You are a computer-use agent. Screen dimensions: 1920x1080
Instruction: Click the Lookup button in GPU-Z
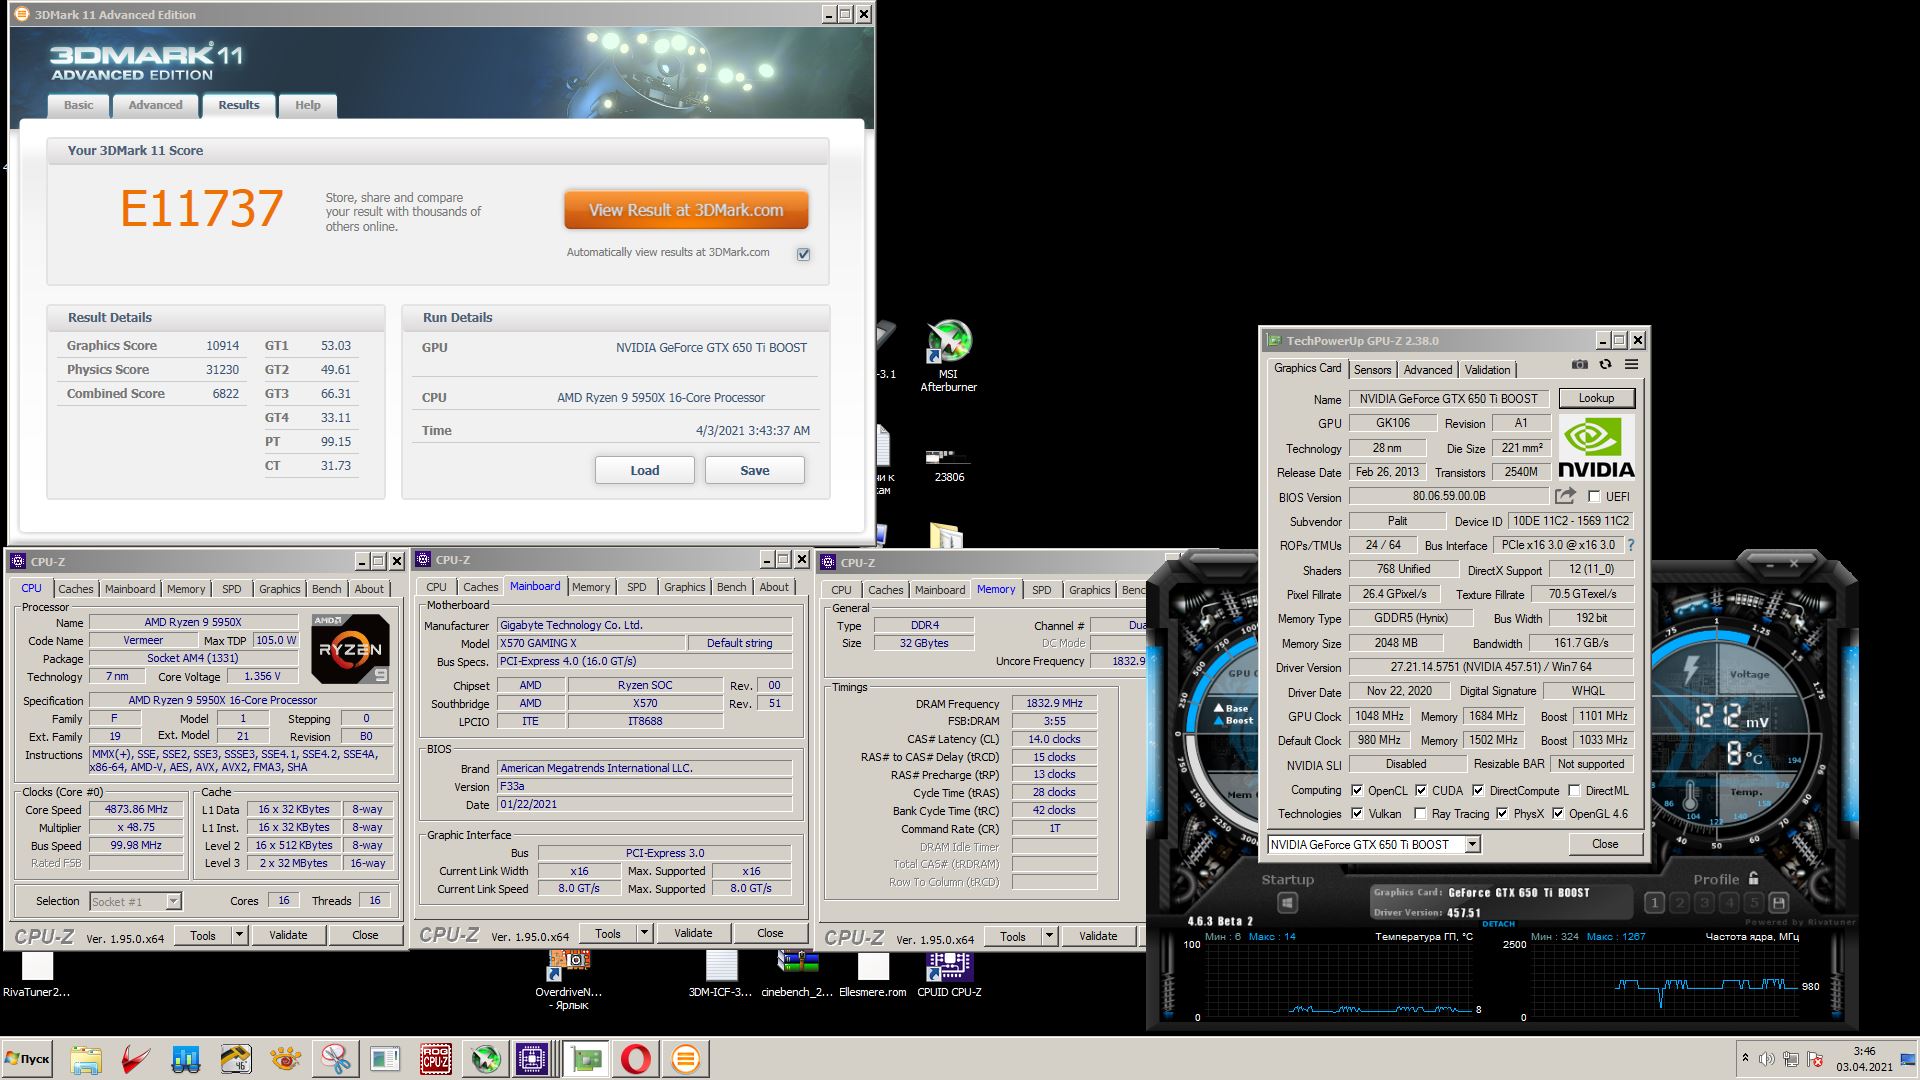pyautogui.click(x=1596, y=398)
